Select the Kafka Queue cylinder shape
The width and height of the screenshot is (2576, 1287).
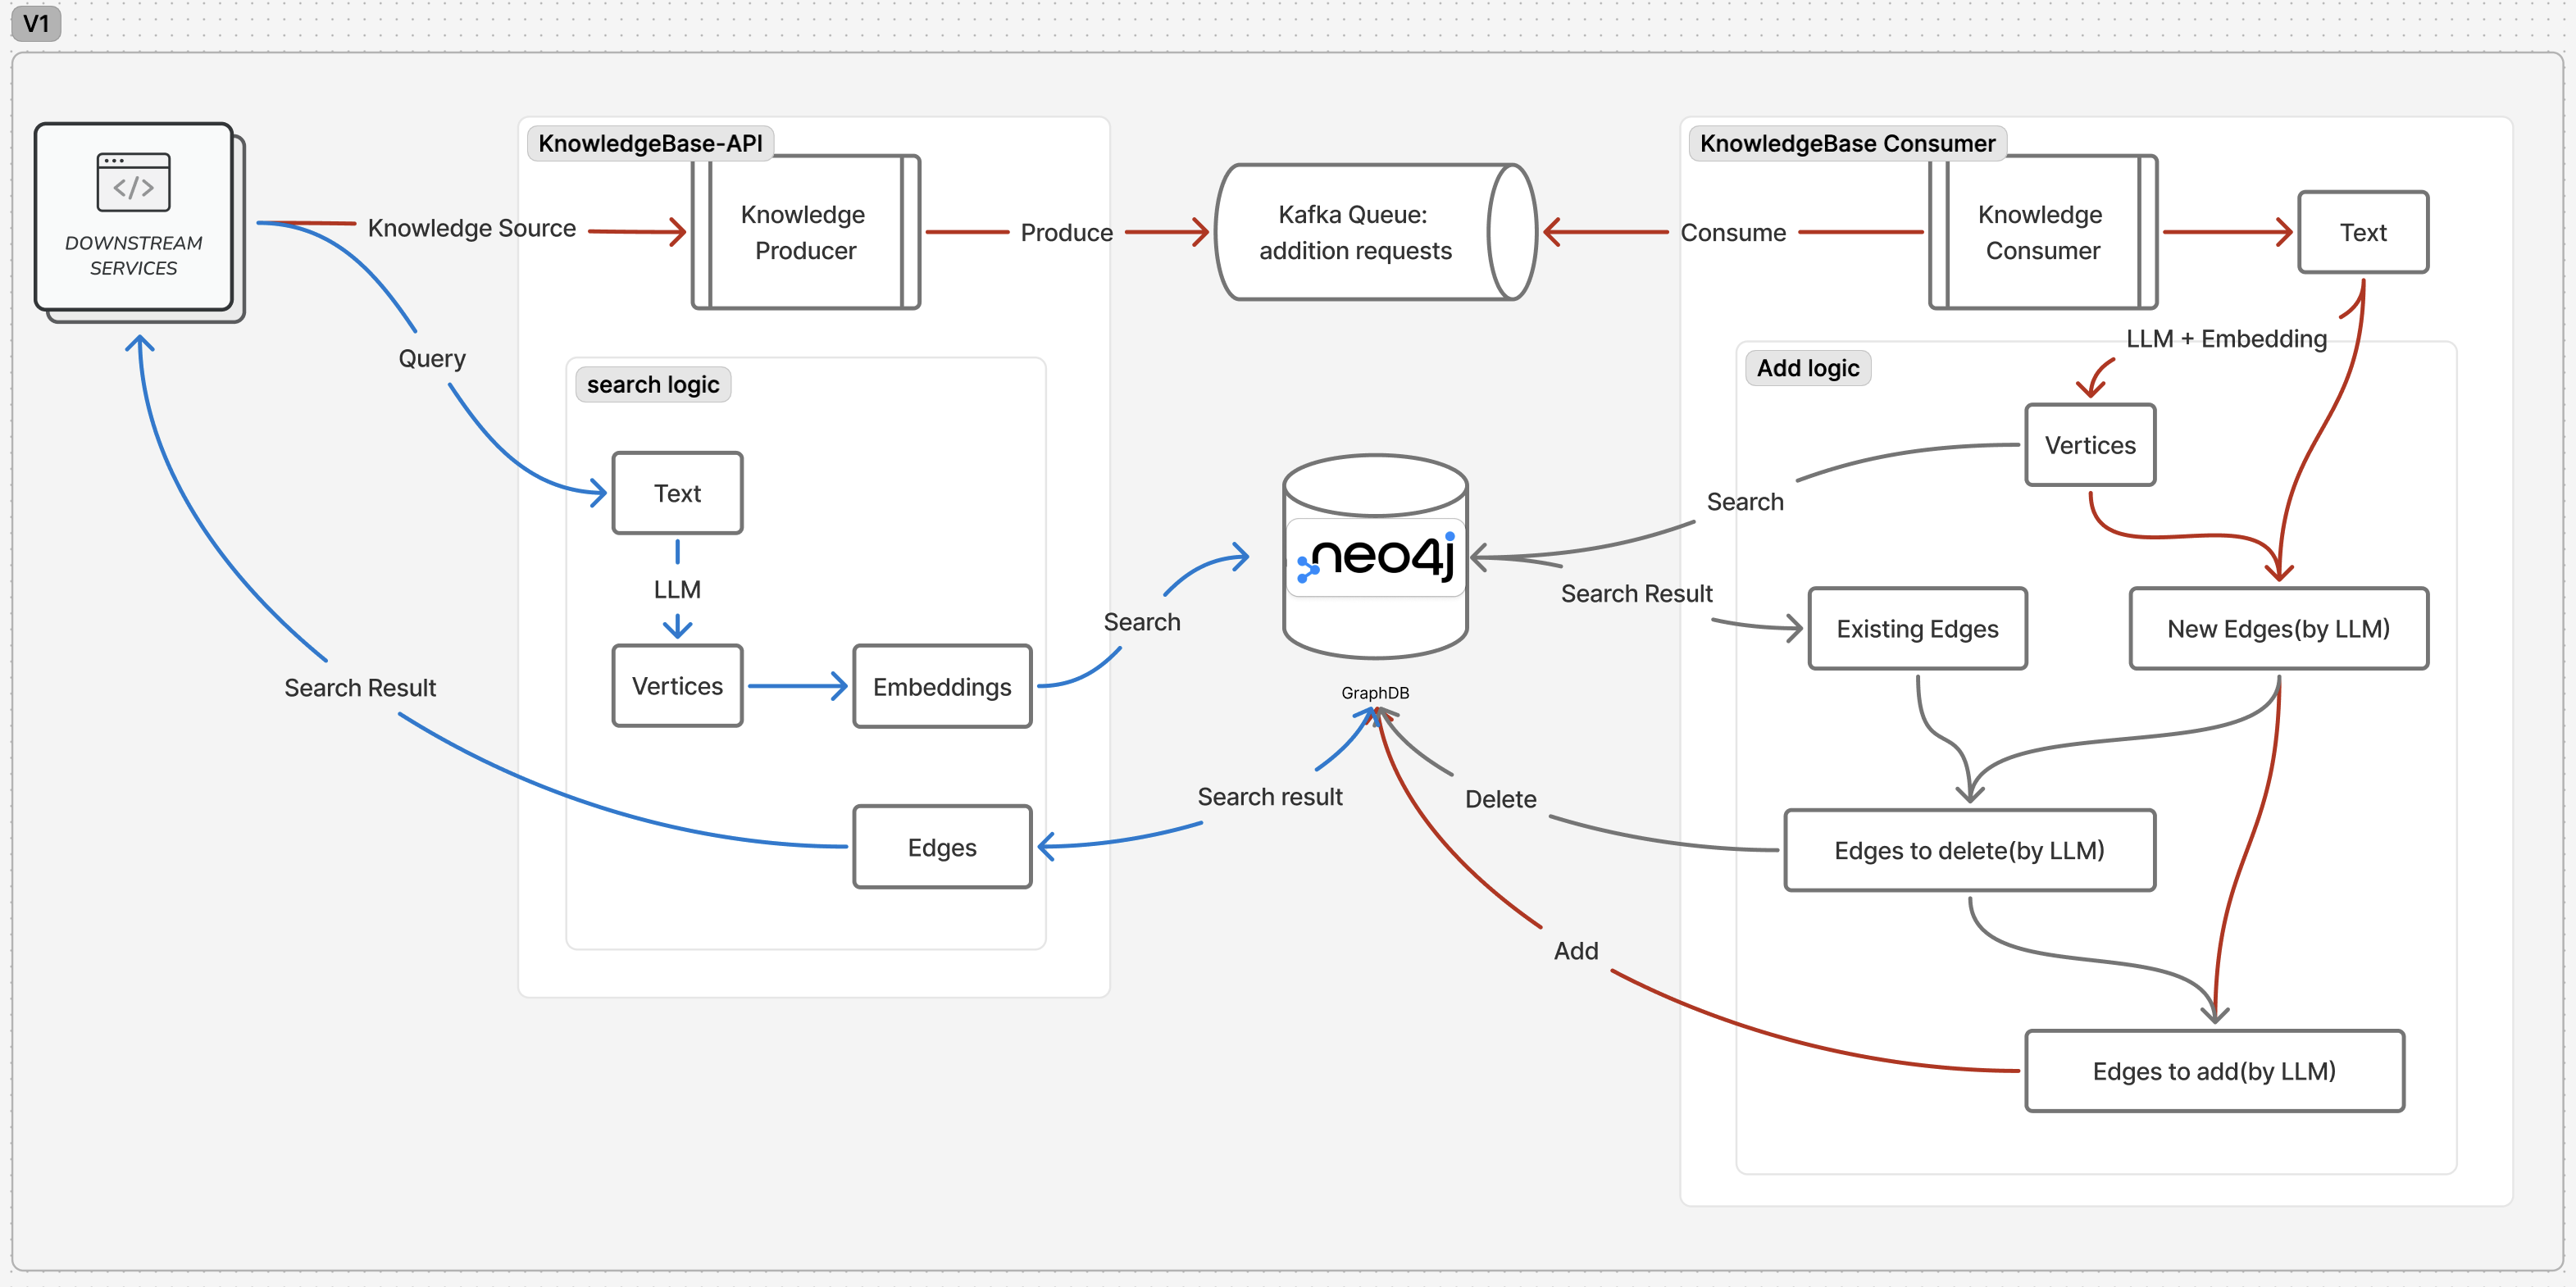coord(1375,232)
